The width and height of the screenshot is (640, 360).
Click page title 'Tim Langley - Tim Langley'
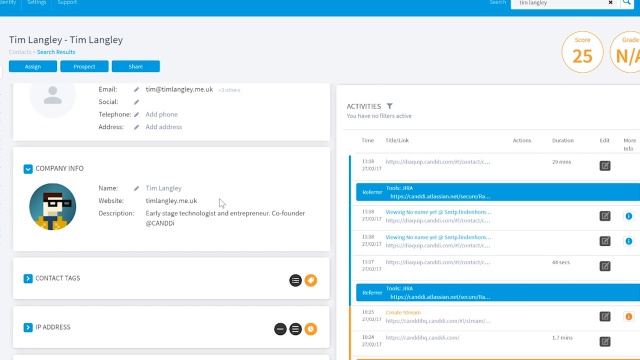66,40
